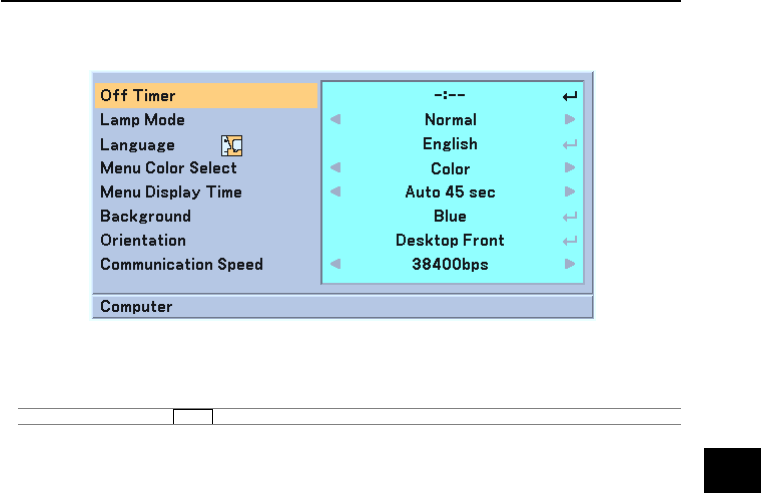Click left arrow before Lamp Mode Normal
Screen dimensions: 761x493
[x=336, y=120]
